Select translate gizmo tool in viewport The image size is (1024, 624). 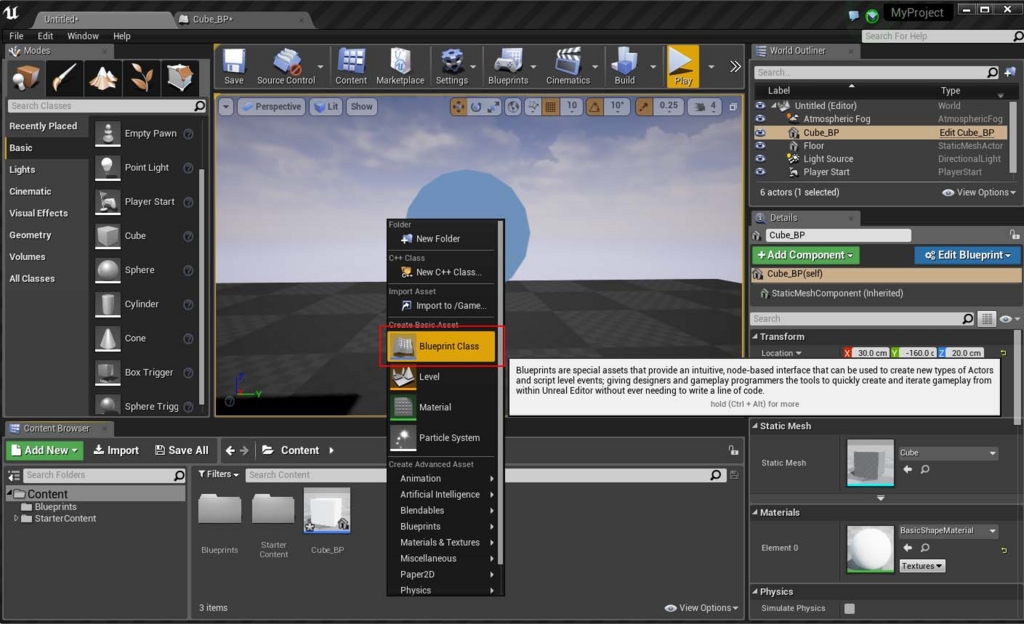pyautogui.click(x=458, y=106)
